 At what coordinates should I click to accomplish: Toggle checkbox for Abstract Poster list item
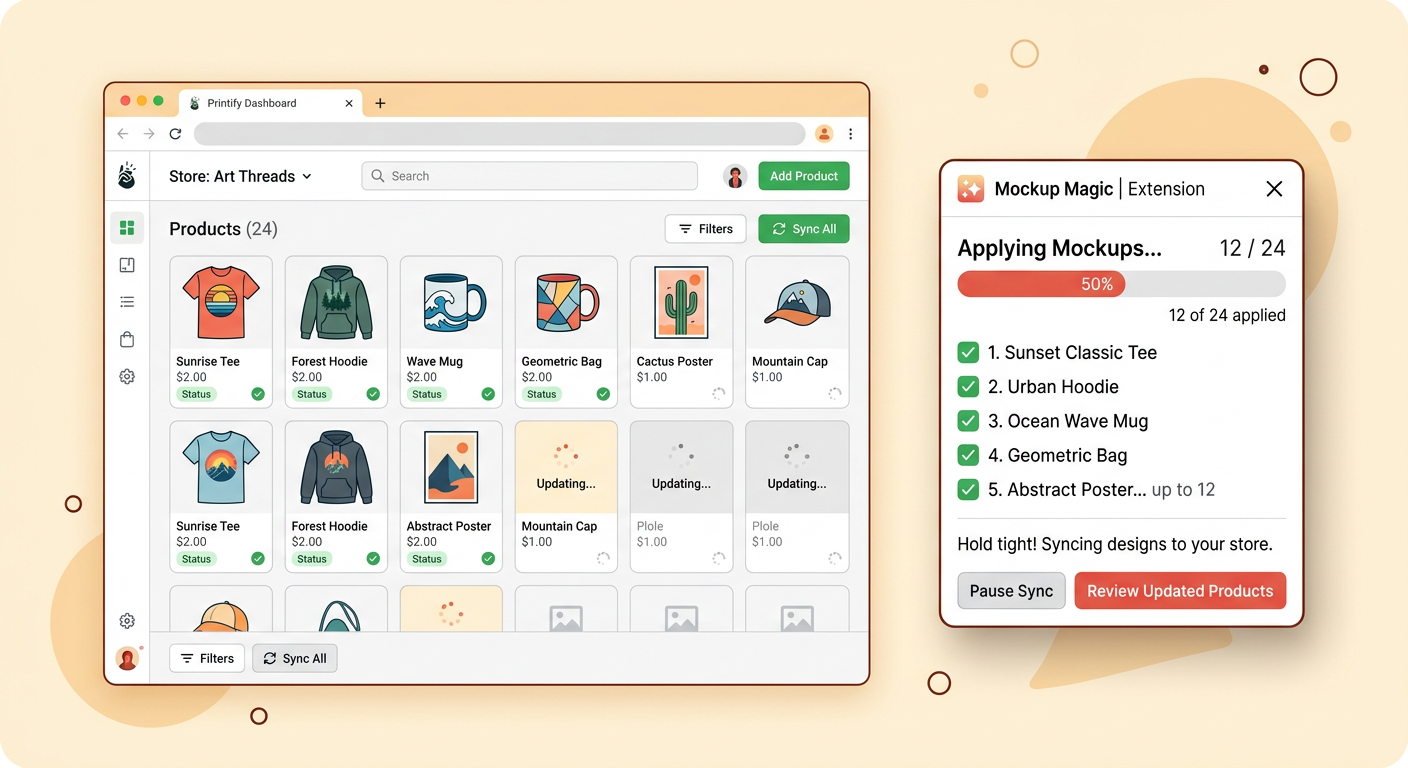coord(968,489)
